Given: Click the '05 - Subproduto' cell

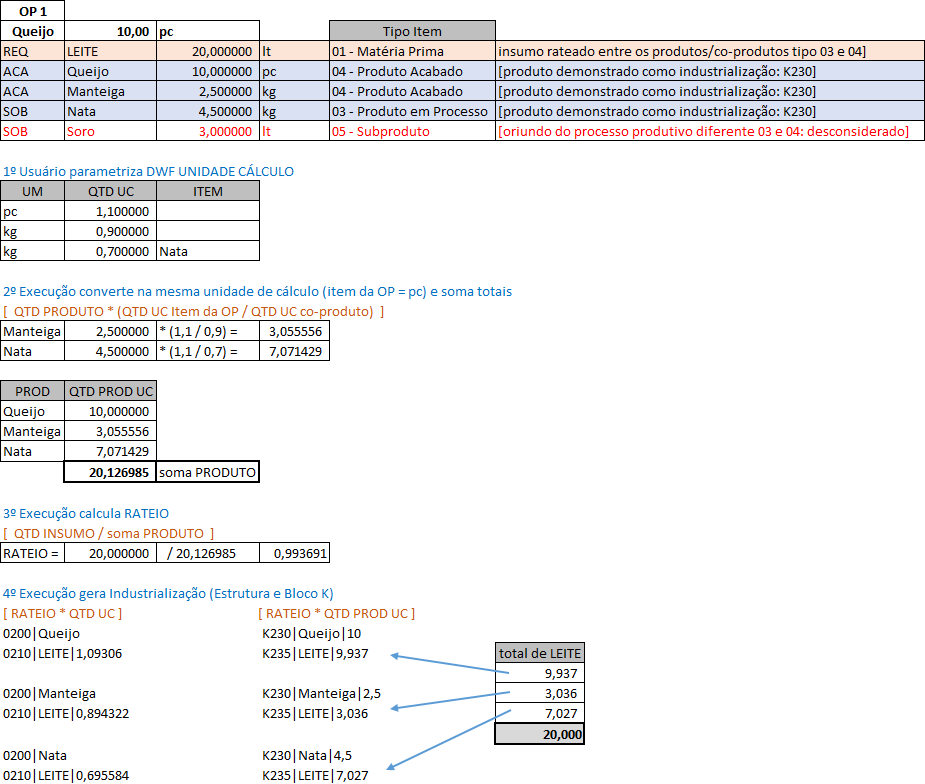Looking at the screenshot, I should 412,131.
